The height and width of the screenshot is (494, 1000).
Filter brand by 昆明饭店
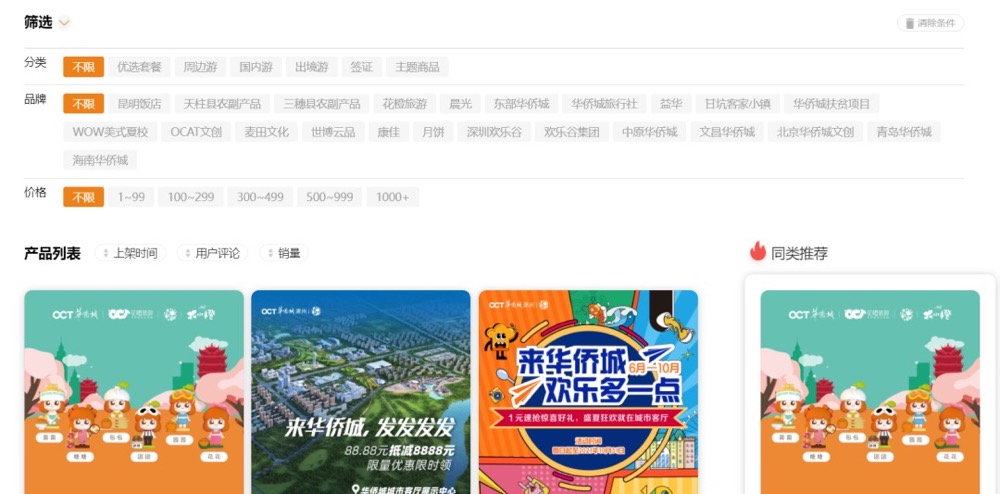click(139, 103)
